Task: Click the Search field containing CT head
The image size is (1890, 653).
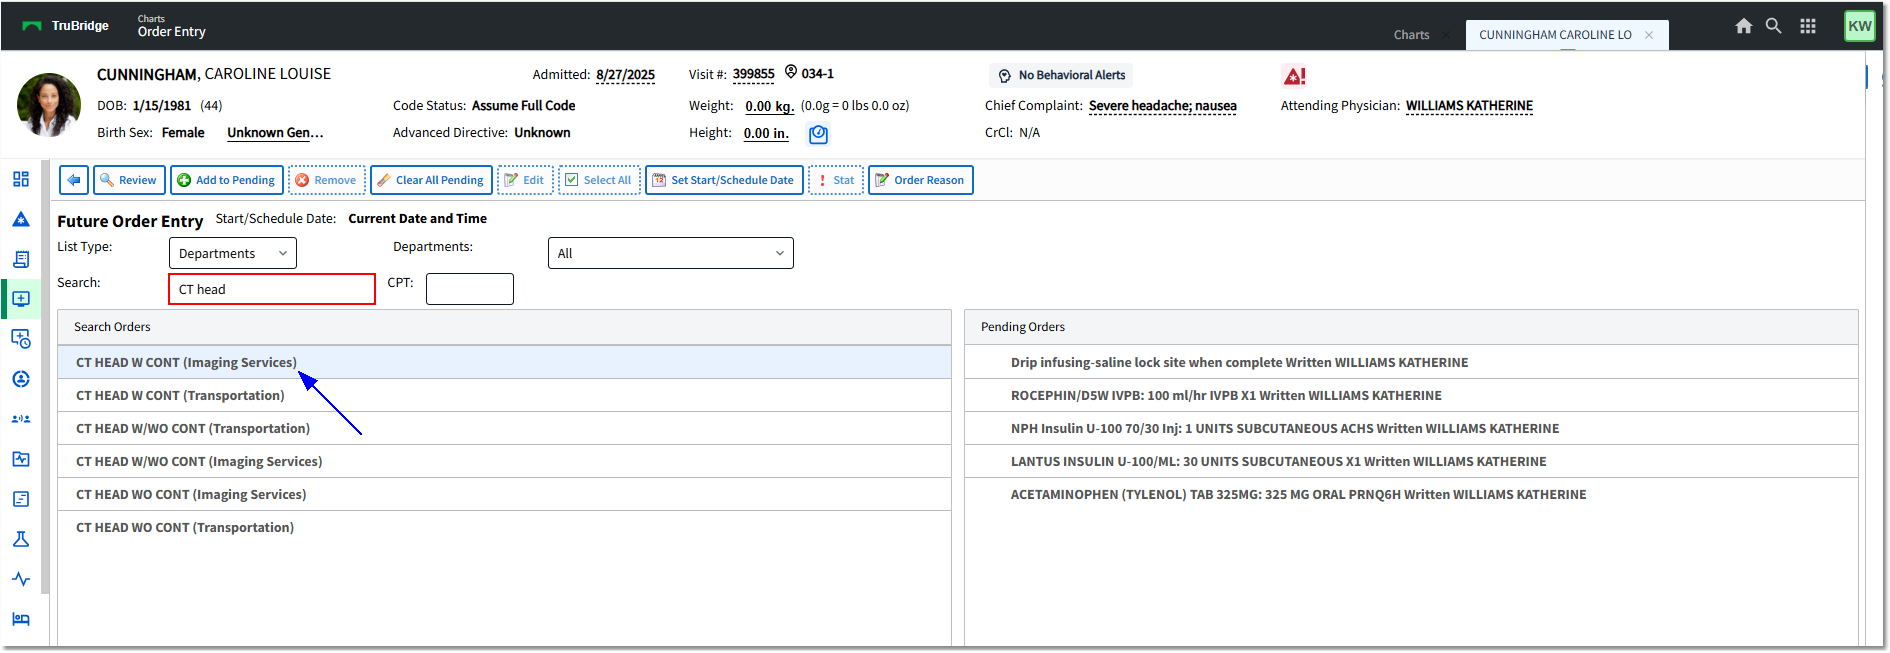Action: click(272, 289)
